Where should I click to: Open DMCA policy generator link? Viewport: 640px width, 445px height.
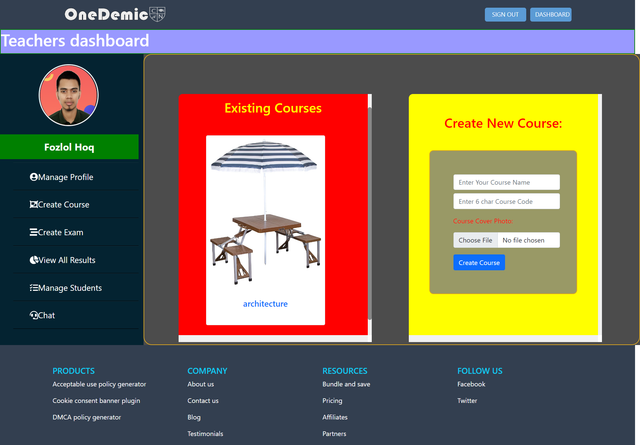[87, 417]
